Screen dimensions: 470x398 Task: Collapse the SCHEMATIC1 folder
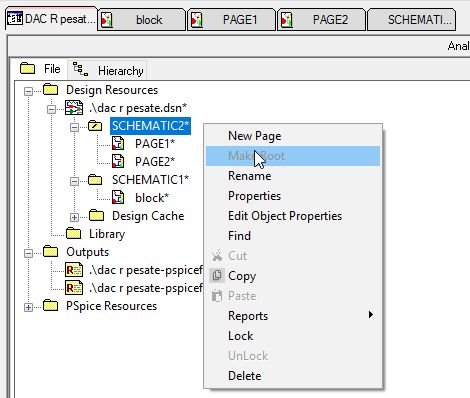point(74,181)
